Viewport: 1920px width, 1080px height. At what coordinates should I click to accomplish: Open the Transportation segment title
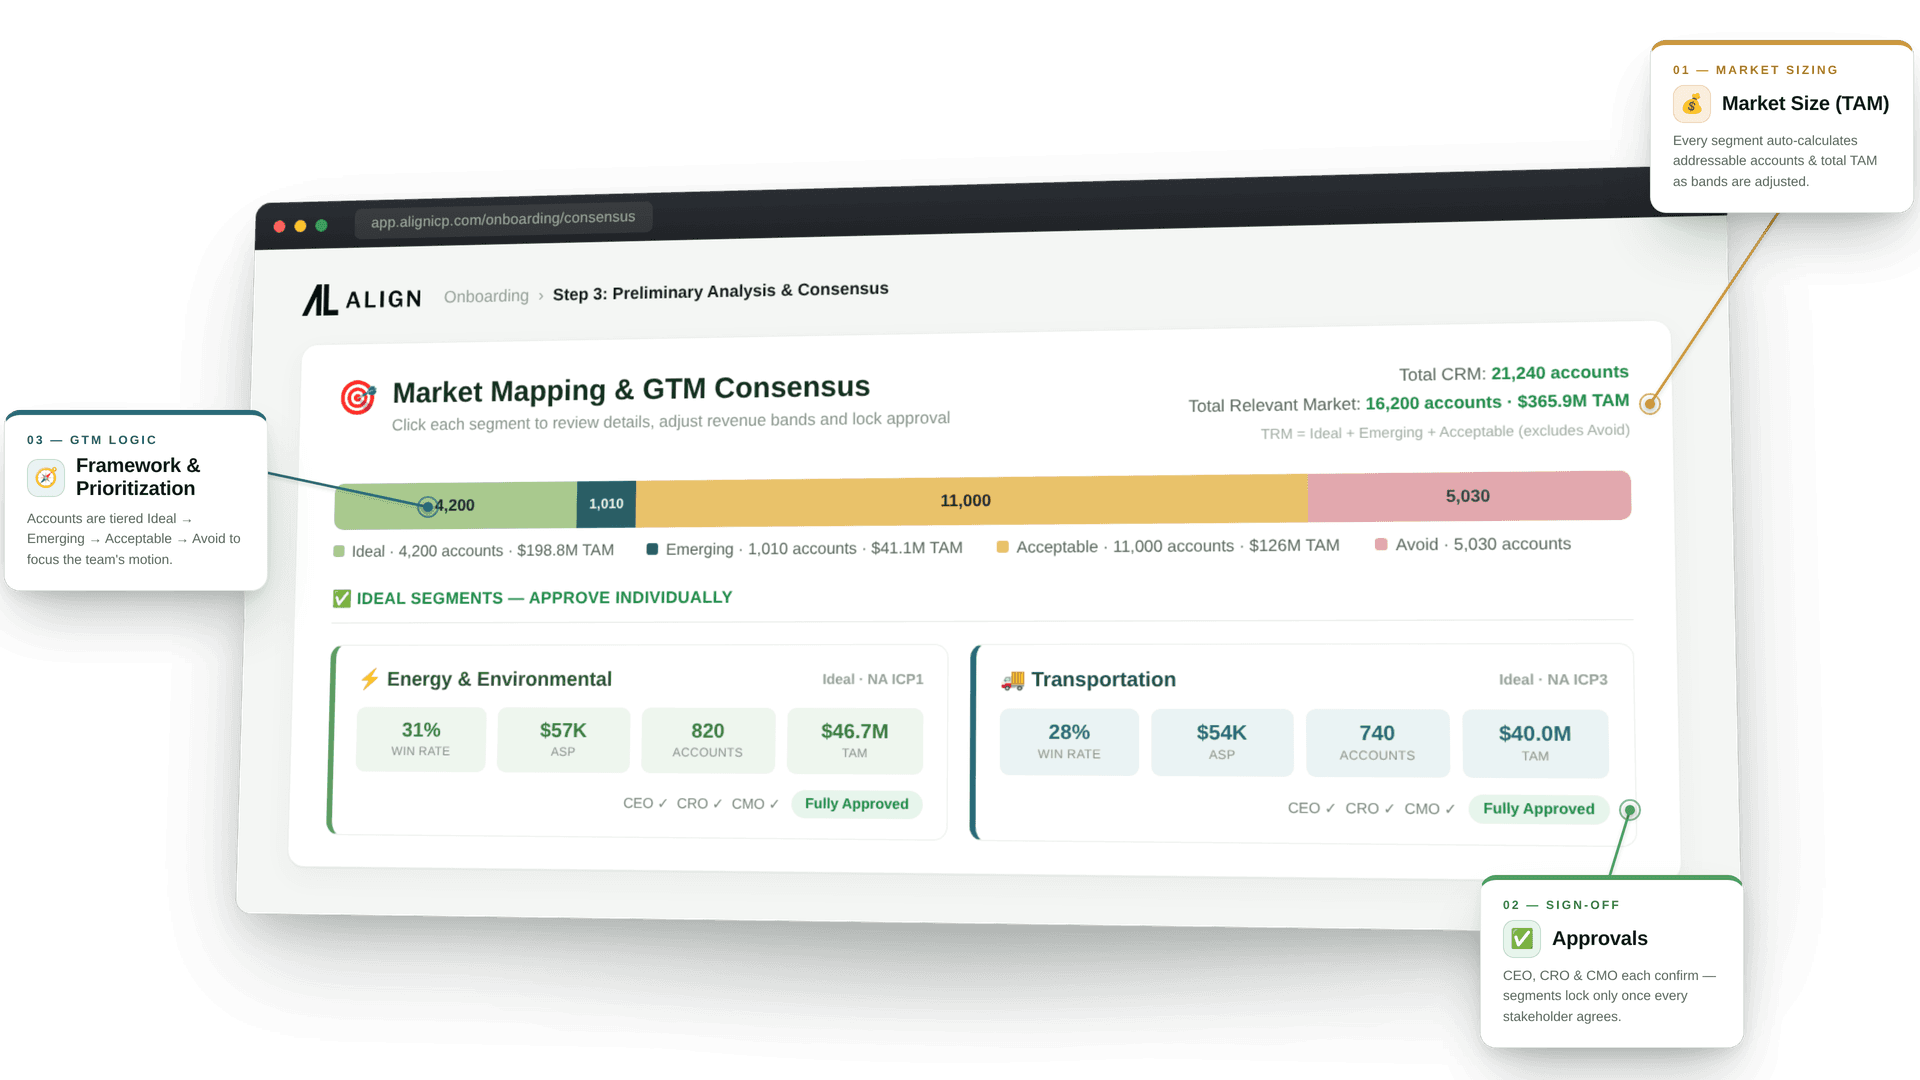(x=1103, y=680)
